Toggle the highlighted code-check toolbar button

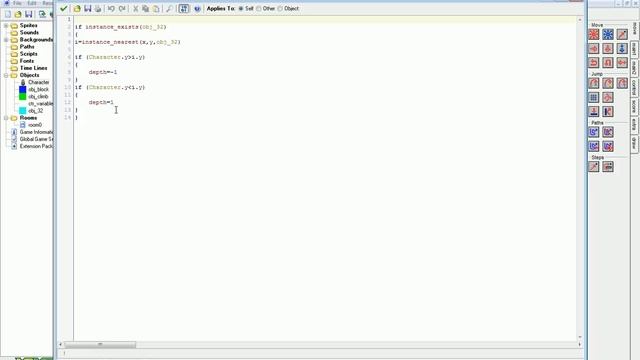coord(184,9)
